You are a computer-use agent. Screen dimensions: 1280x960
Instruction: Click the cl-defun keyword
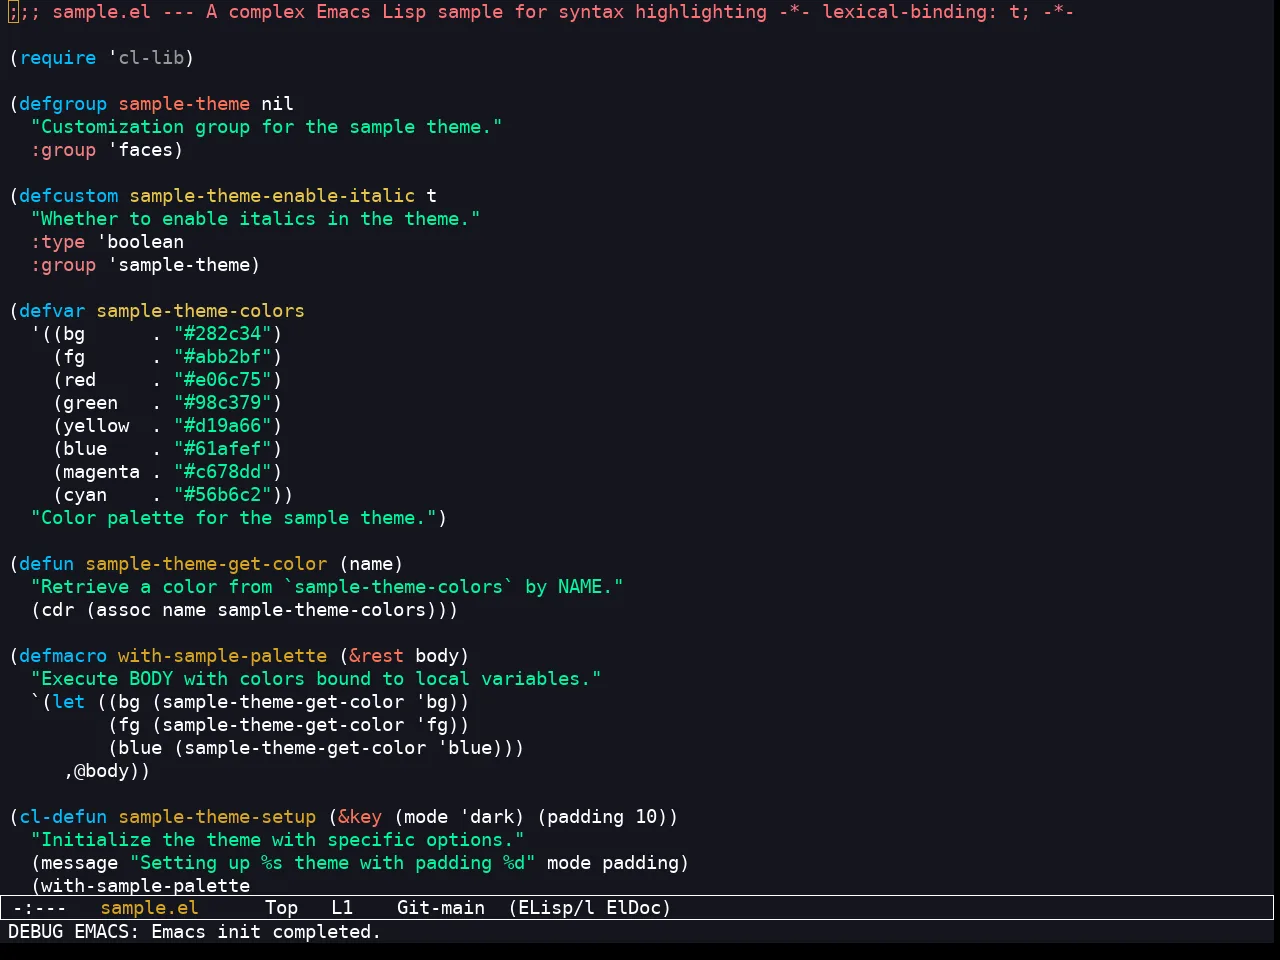(x=63, y=817)
